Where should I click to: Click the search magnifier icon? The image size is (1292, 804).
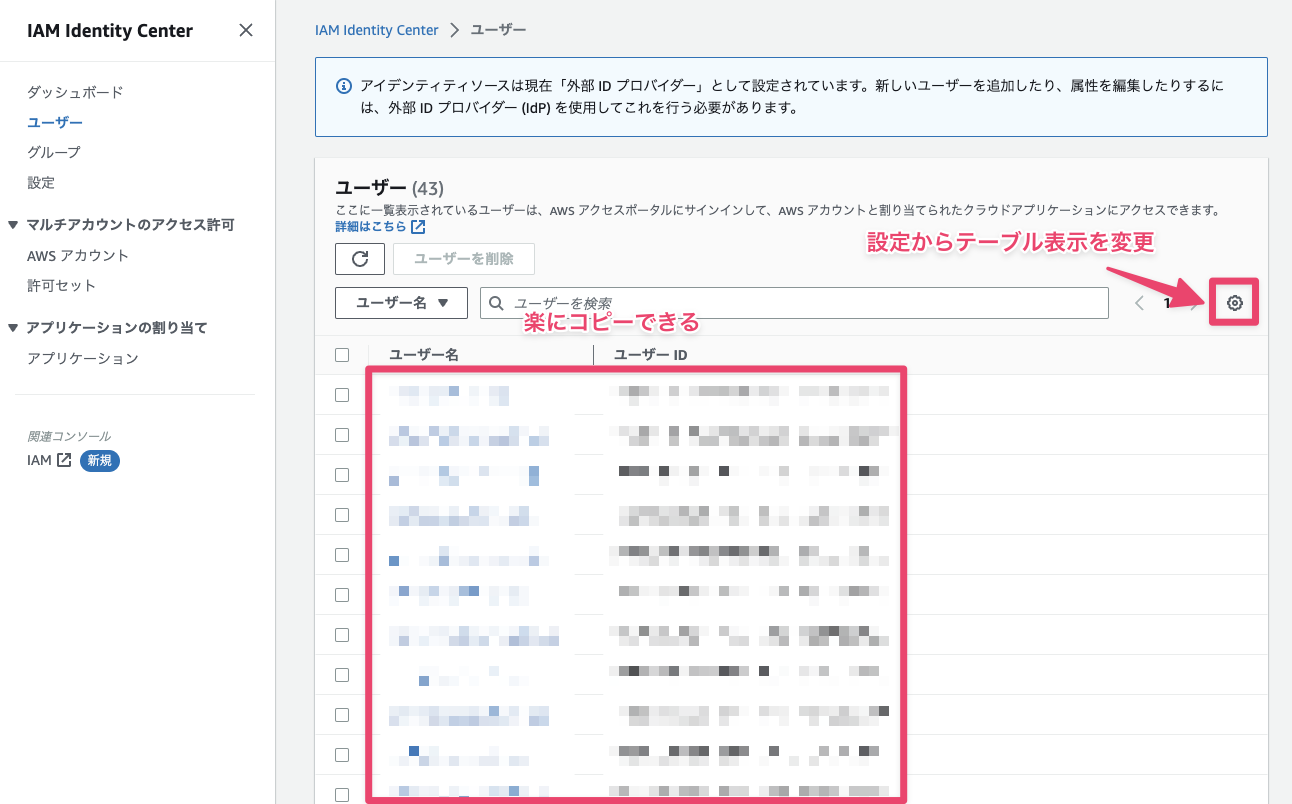(496, 303)
